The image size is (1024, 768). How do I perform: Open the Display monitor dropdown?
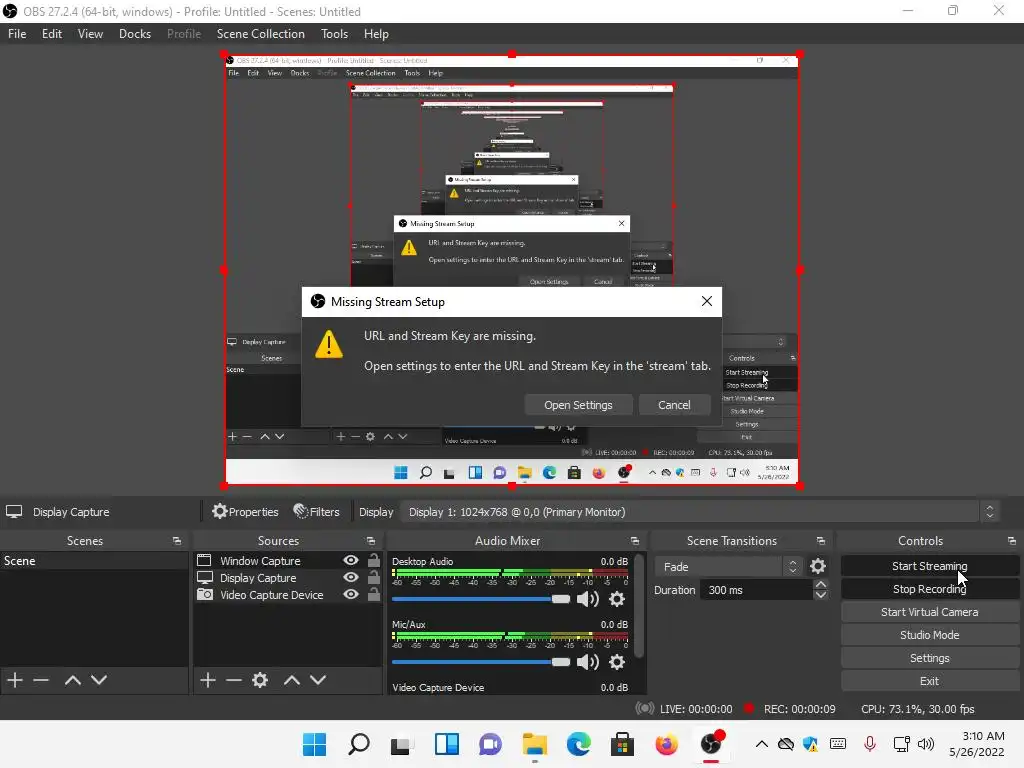[x=699, y=512]
